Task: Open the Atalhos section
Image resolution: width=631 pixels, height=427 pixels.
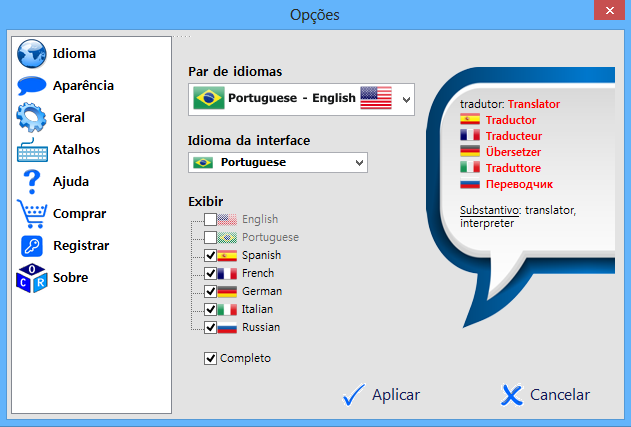Action: (76, 150)
